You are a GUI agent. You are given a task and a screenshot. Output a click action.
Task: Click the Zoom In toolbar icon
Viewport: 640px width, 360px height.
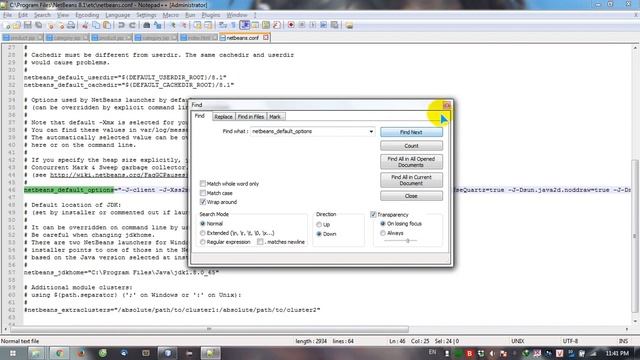point(173,25)
